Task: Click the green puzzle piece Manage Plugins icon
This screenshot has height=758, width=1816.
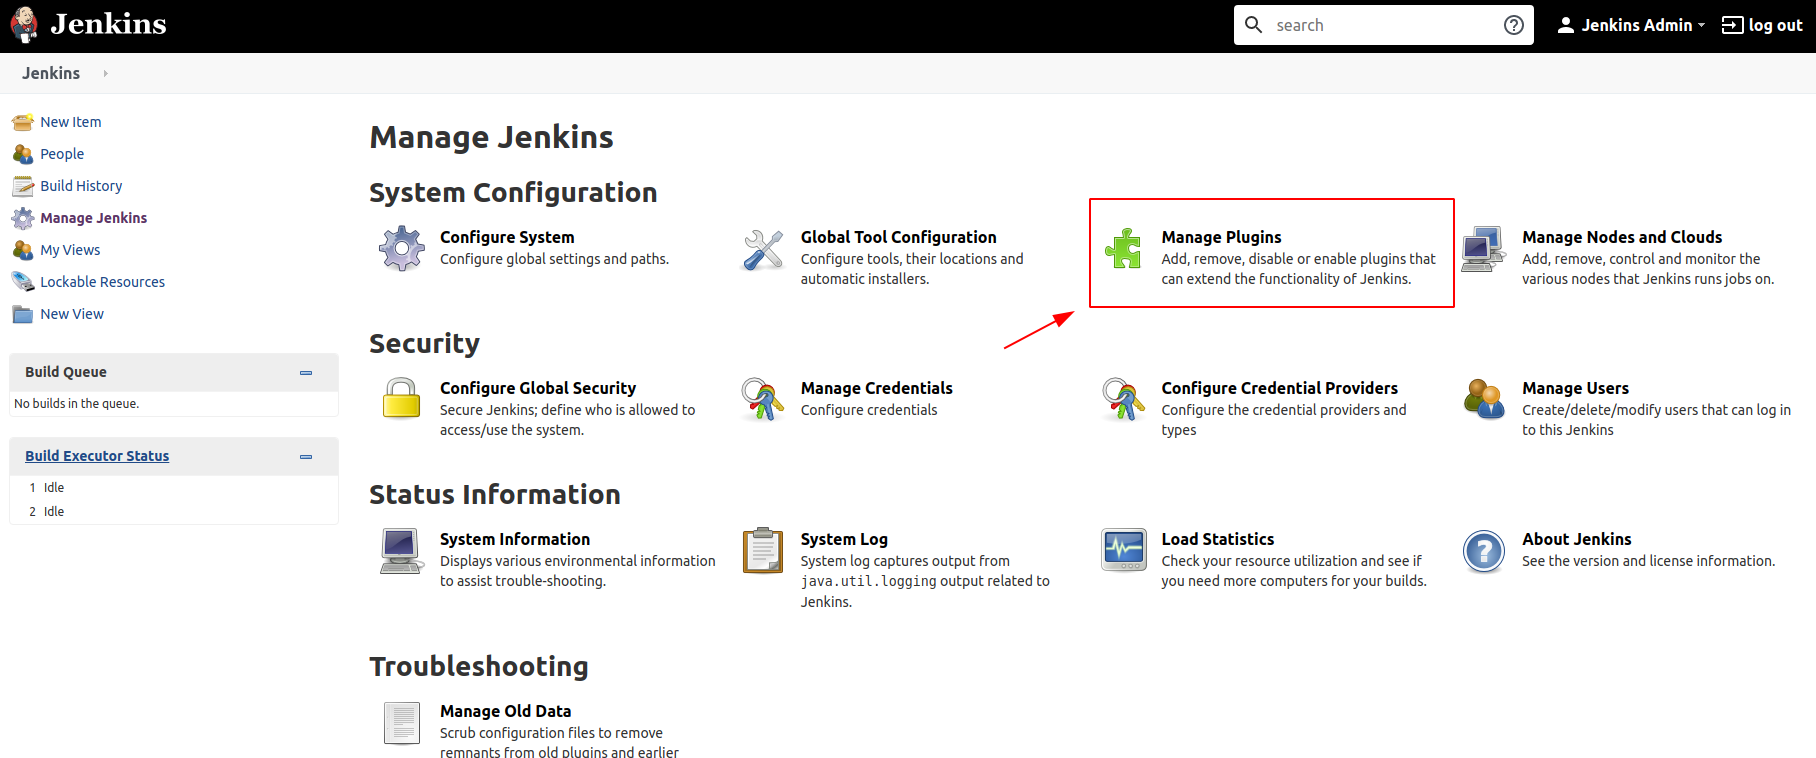Action: coord(1123,248)
